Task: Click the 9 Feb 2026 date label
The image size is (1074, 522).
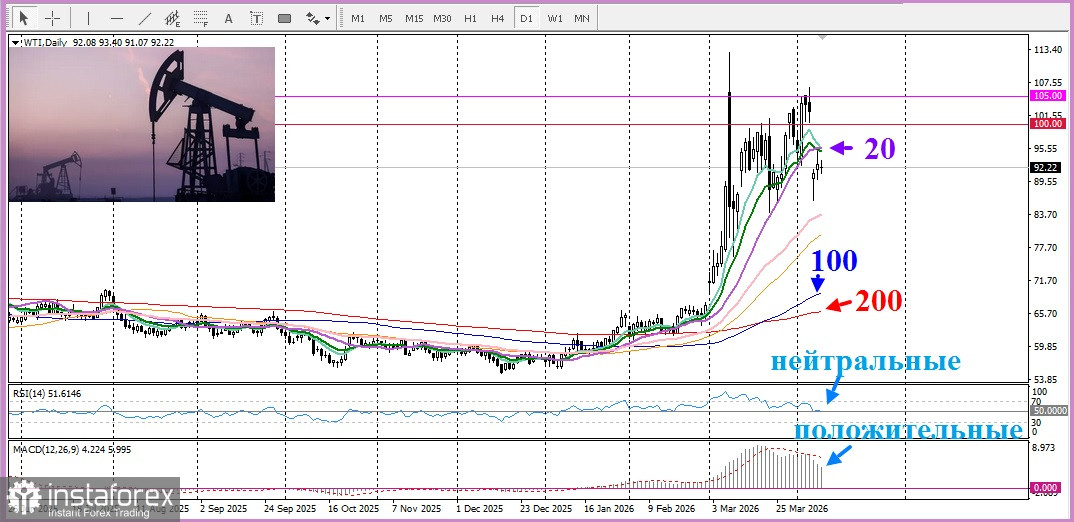Action: click(673, 510)
